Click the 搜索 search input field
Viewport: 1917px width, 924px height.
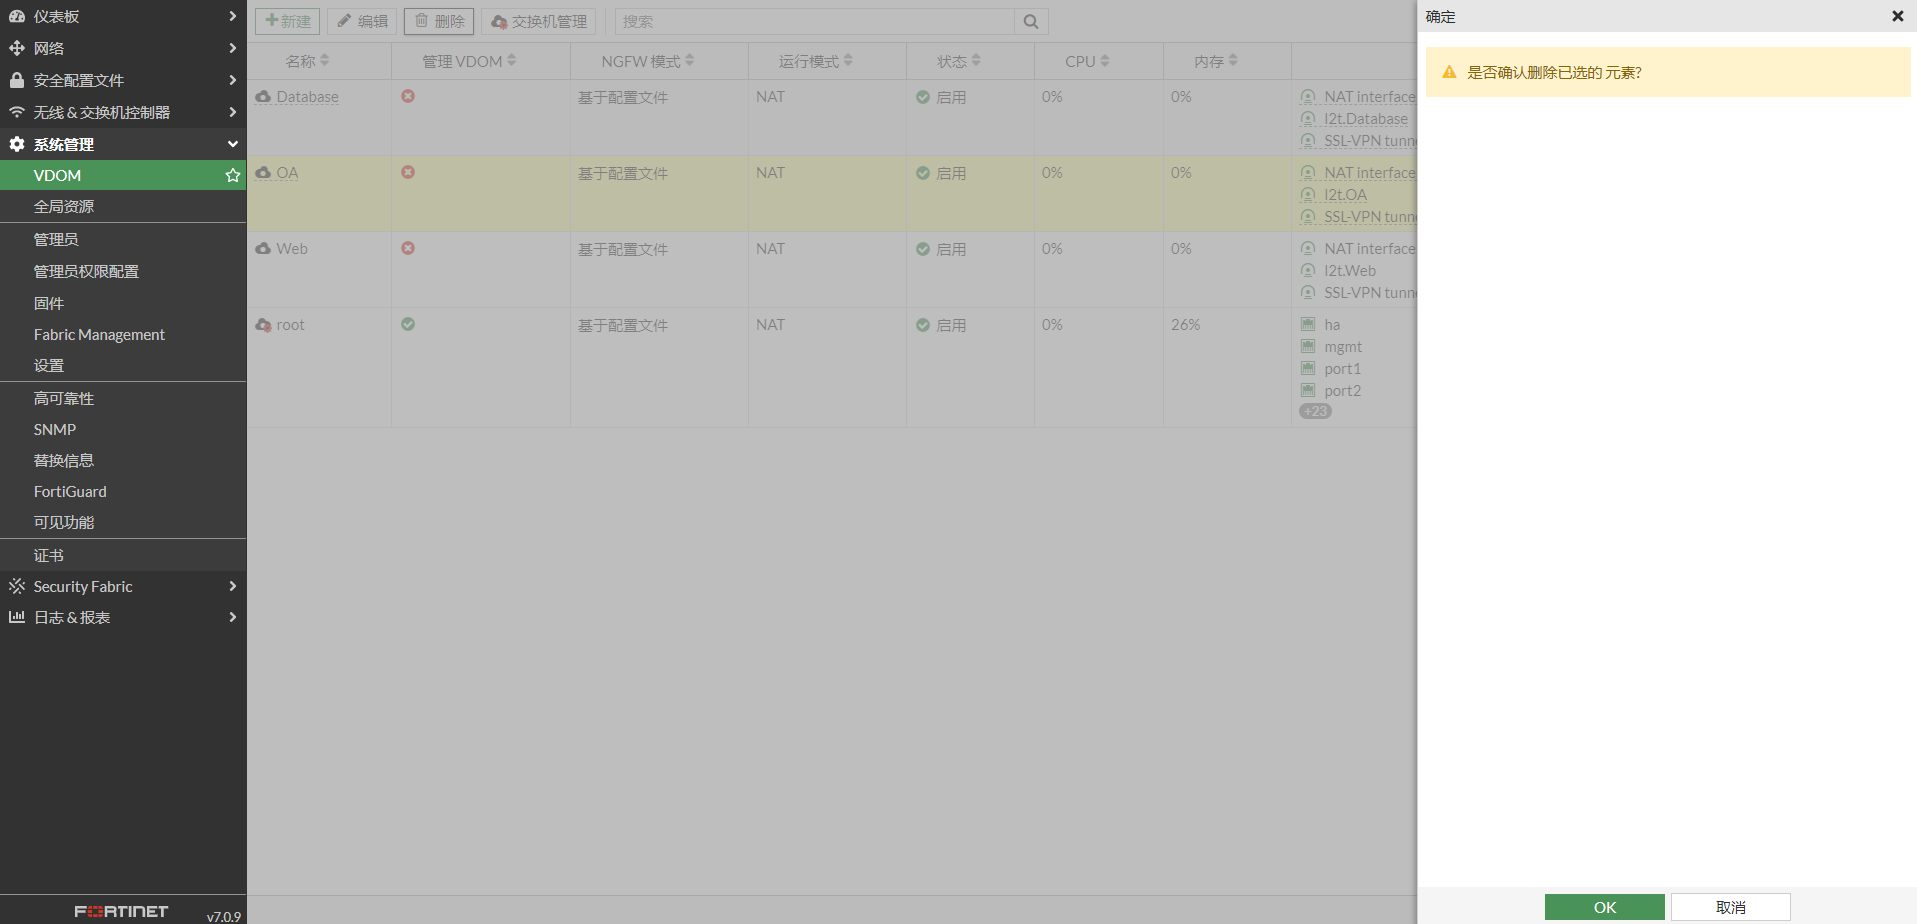click(814, 21)
